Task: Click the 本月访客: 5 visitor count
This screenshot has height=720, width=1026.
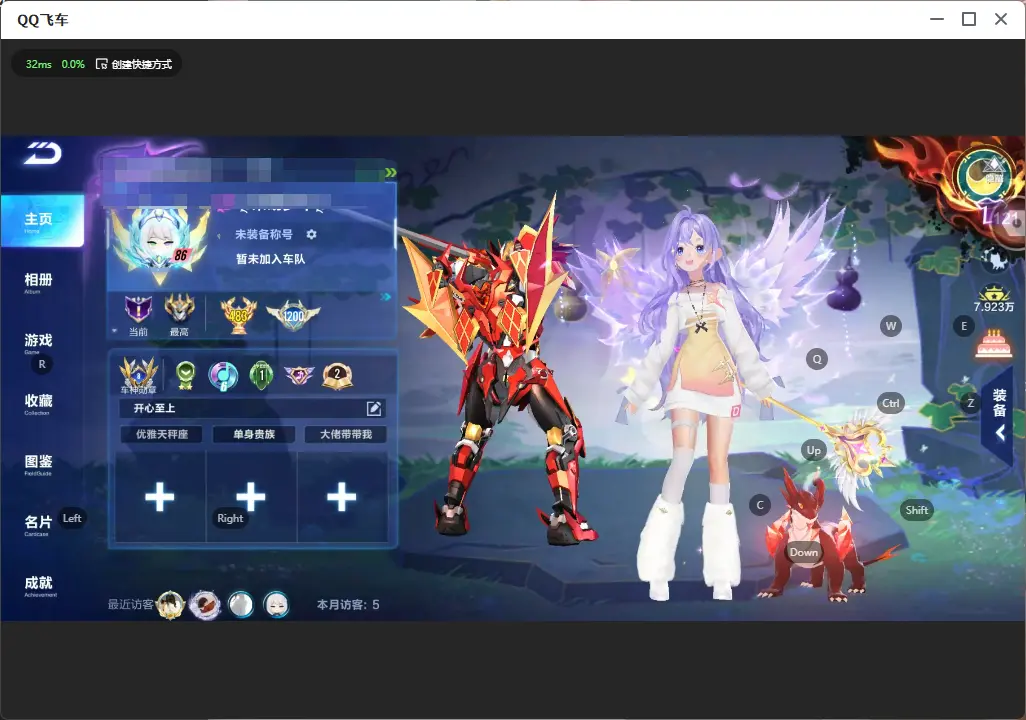Action: pyautogui.click(x=348, y=605)
